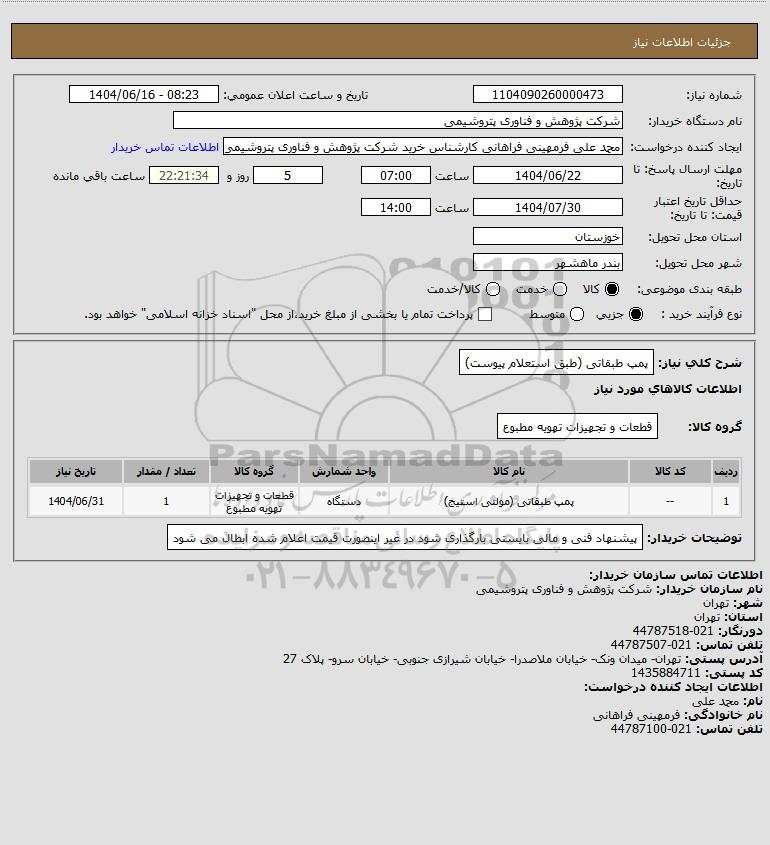Click the response deadline date 1404/06/22

[547, 176]
